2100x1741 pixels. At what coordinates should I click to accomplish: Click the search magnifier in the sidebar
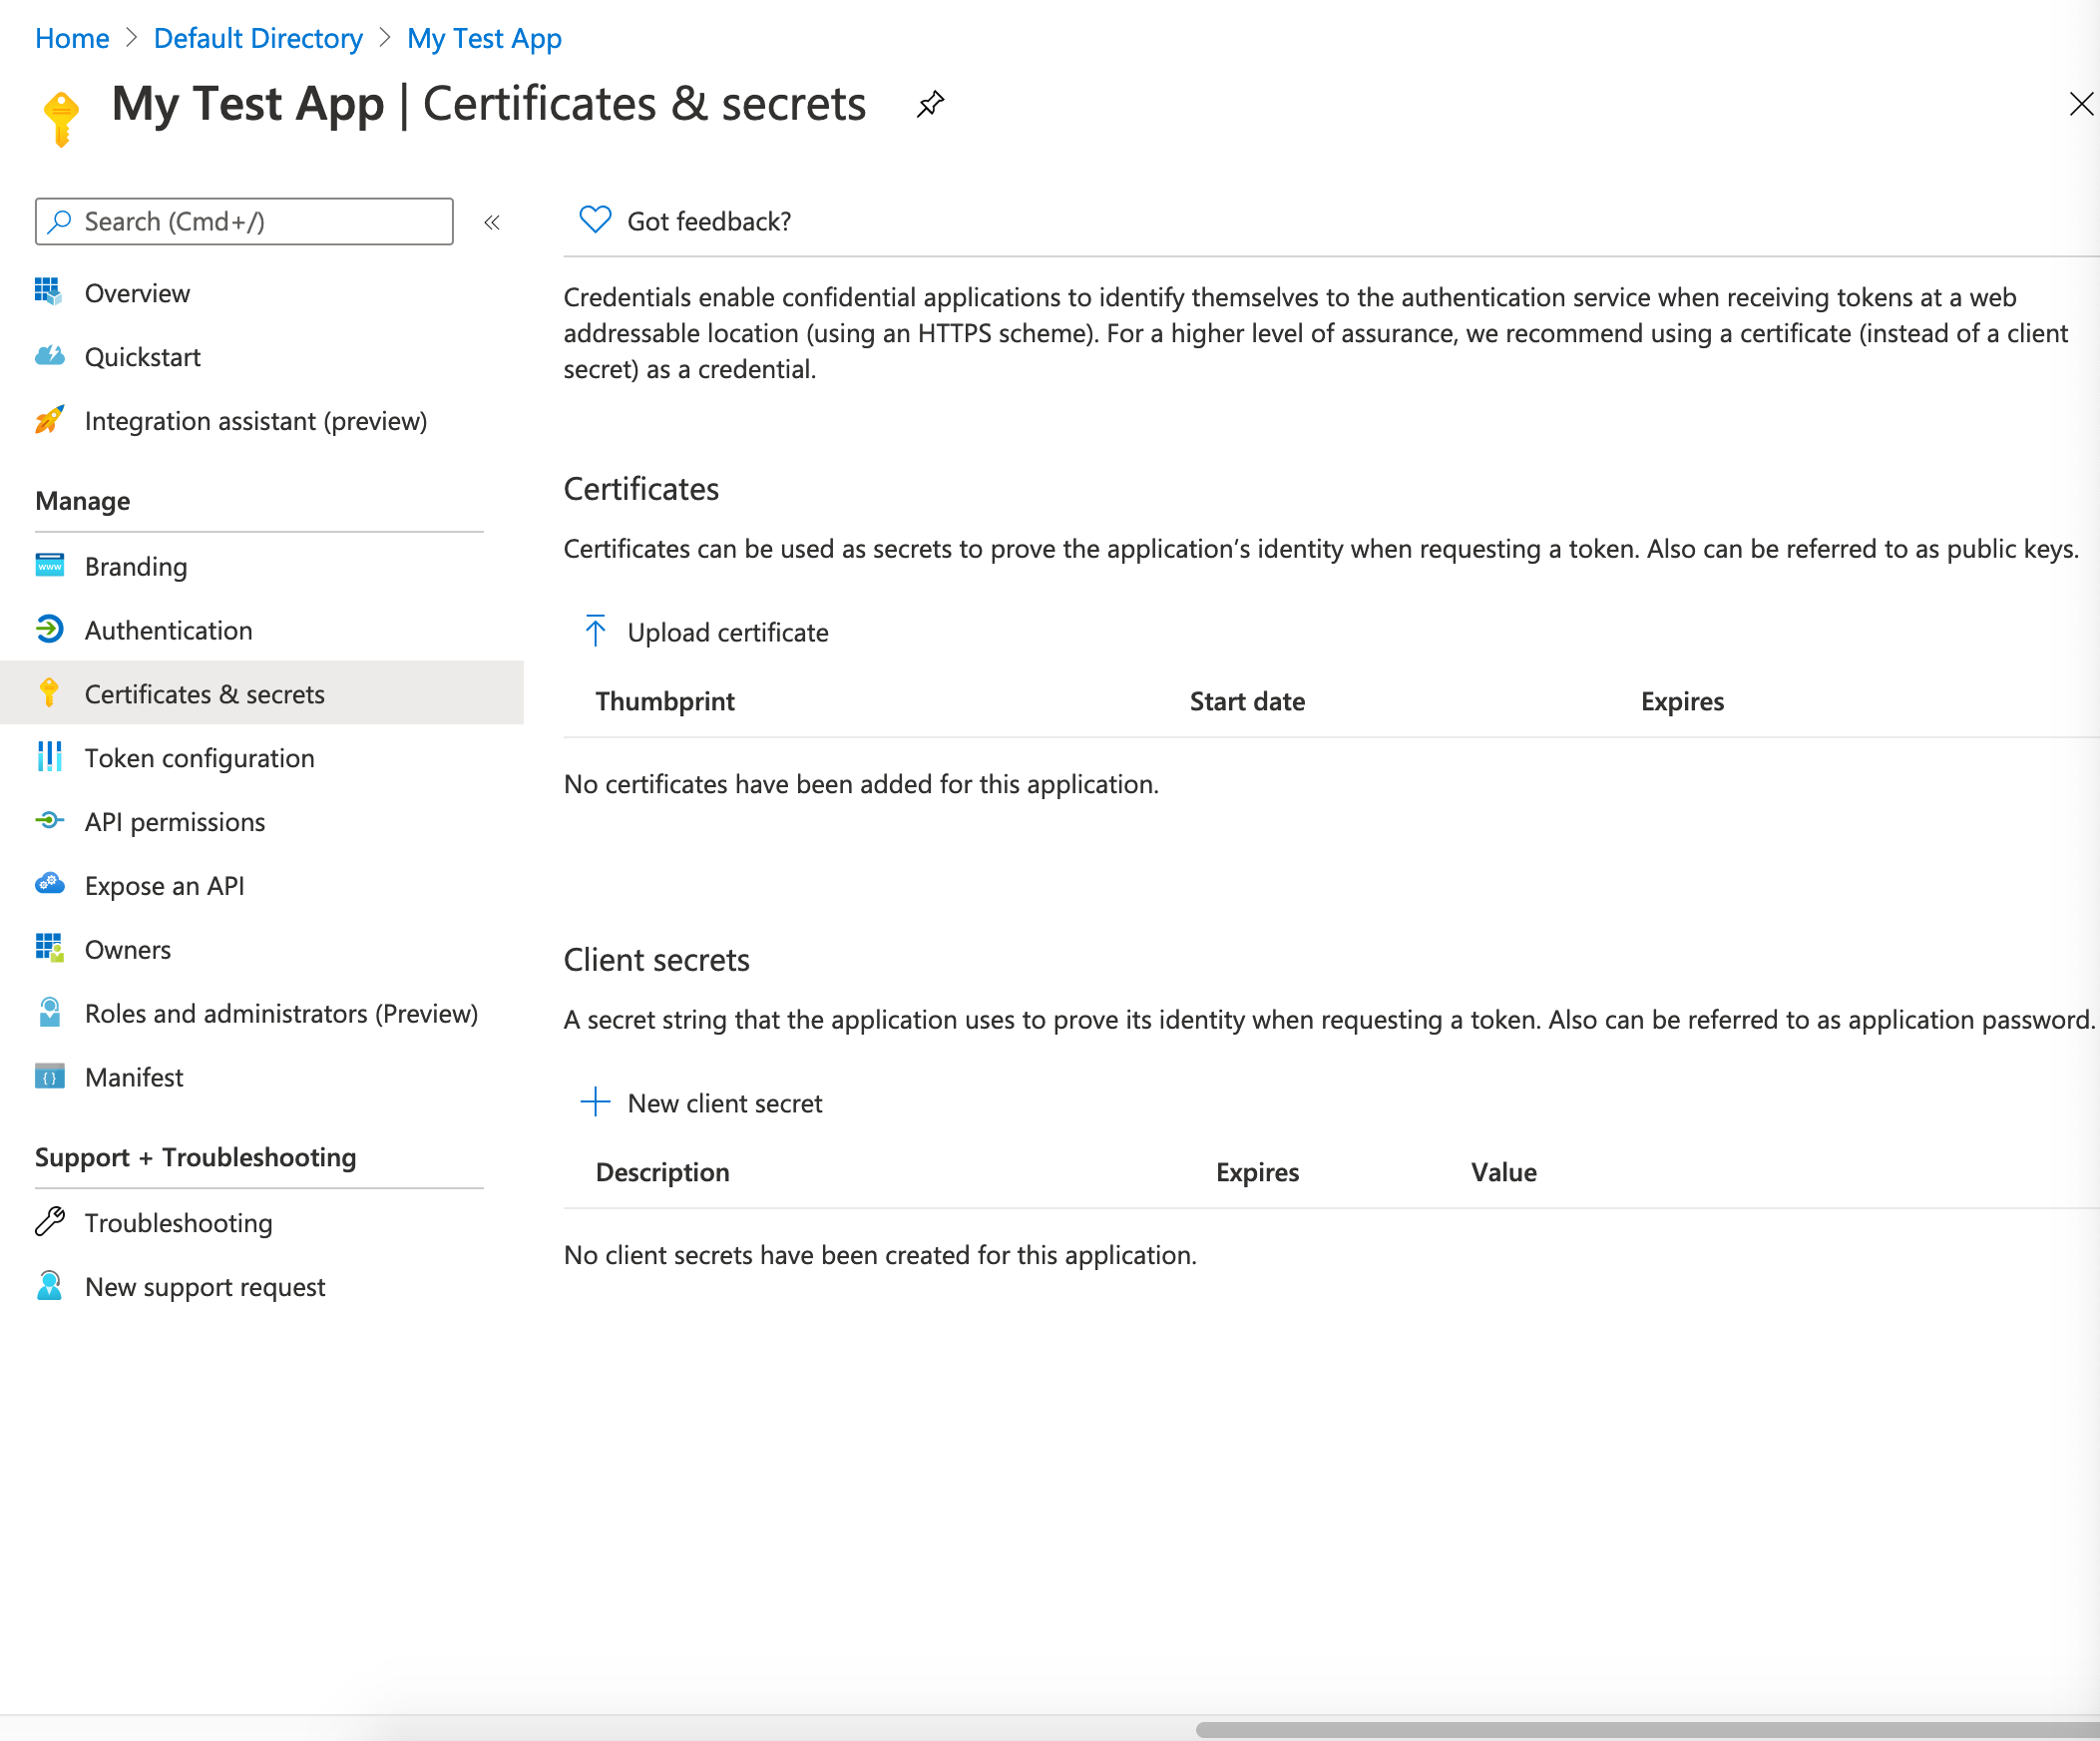(61, 221)
